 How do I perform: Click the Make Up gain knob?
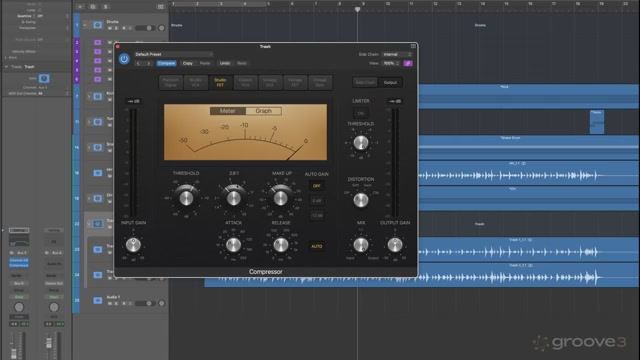pyautogui.click(x=280, y=198)
